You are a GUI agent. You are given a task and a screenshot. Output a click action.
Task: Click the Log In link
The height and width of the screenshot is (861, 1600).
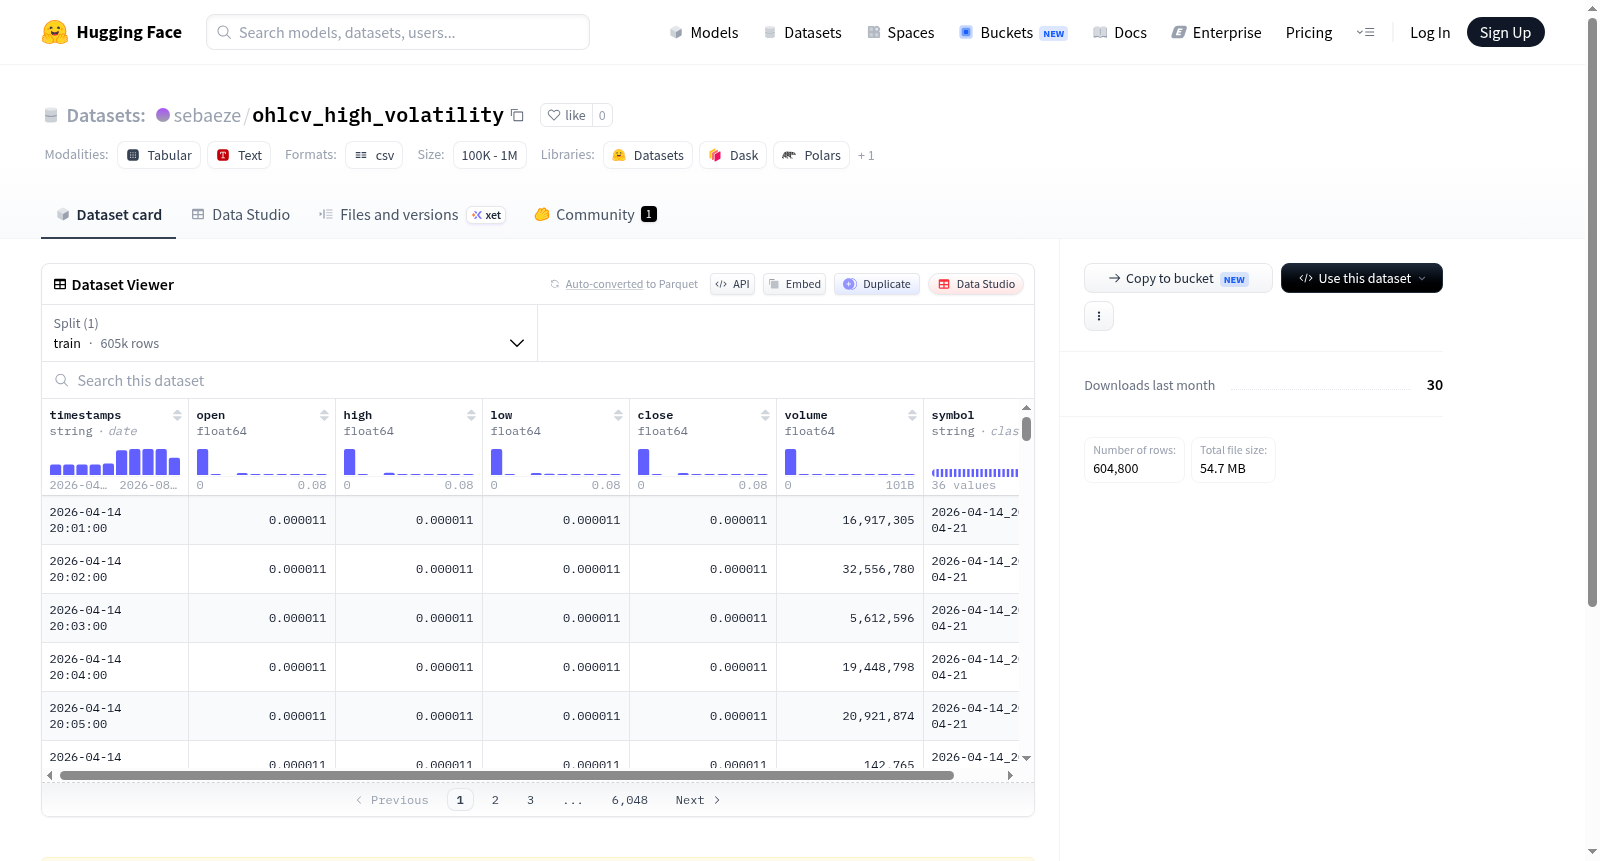1430,32
